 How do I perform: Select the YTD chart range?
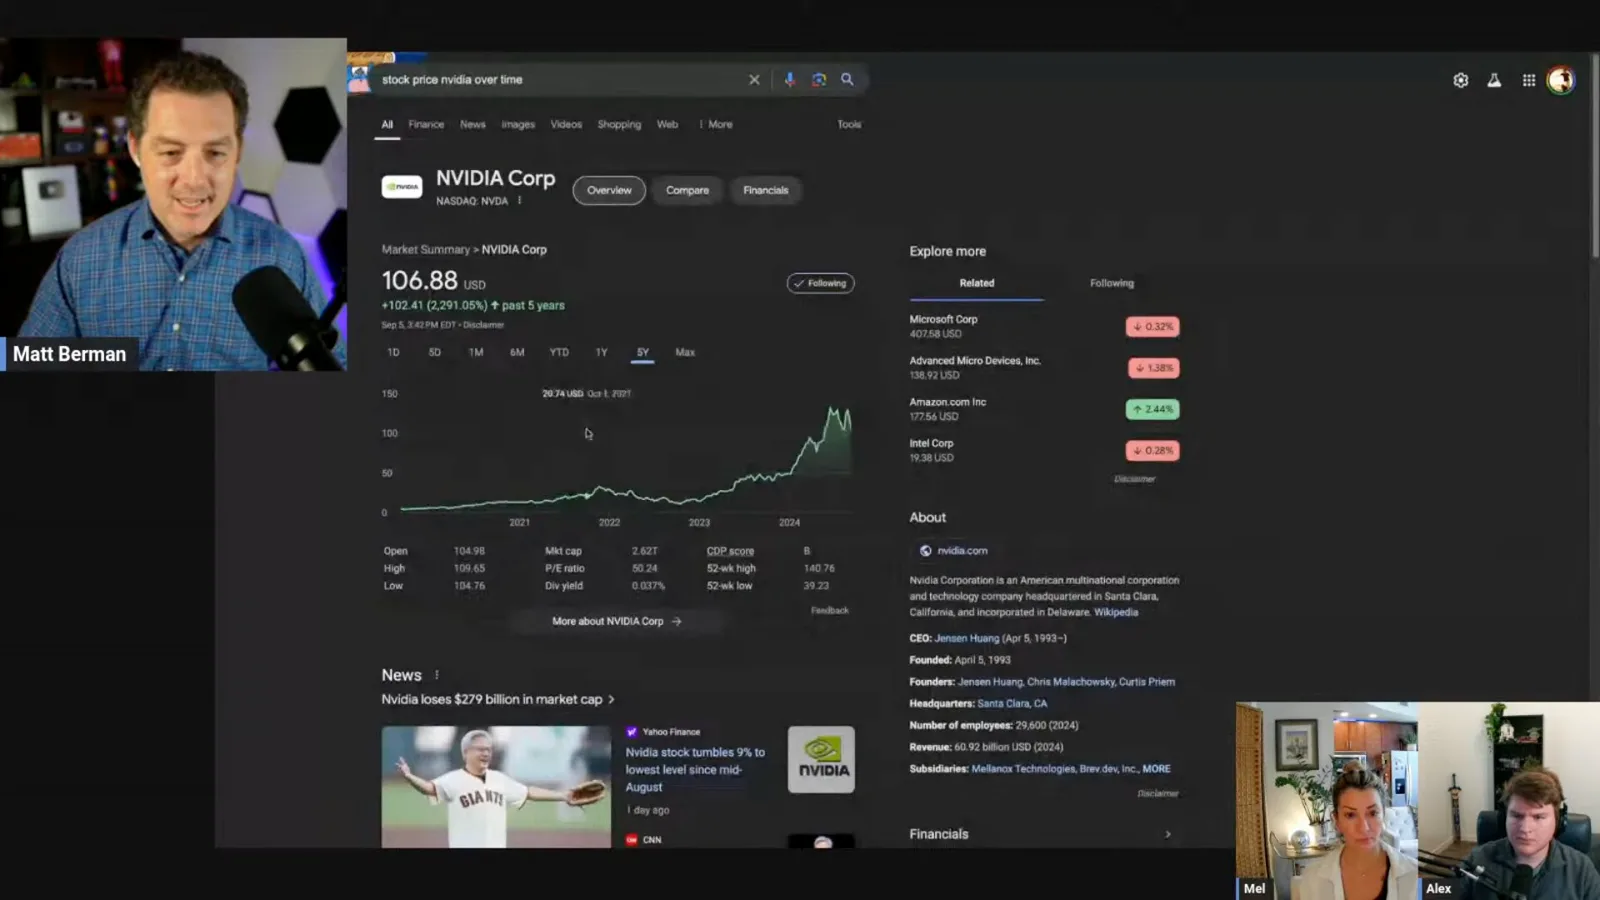coord(559,353)
